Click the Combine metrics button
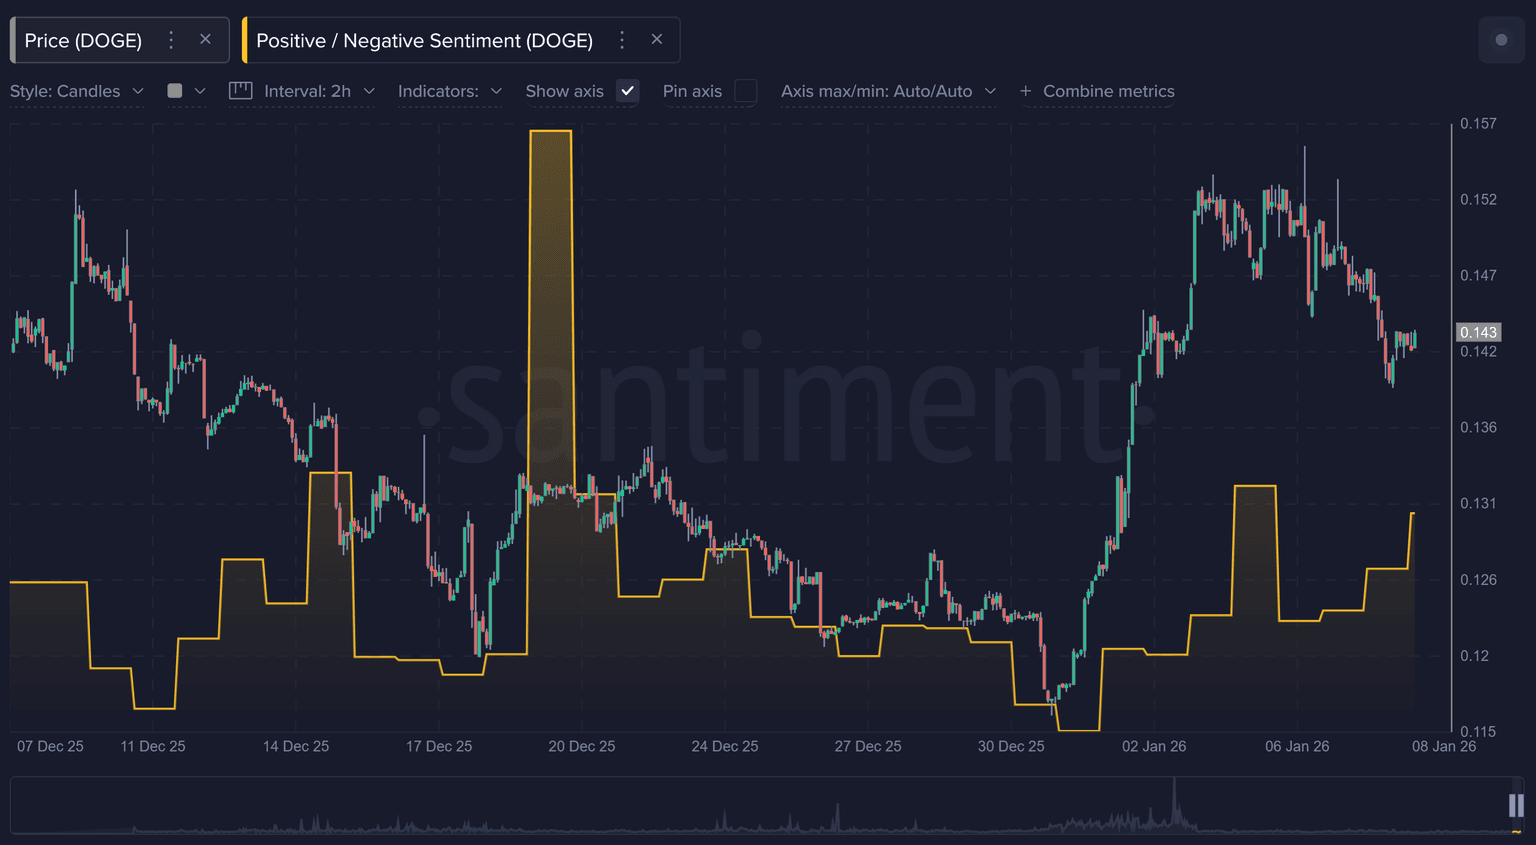 [1108, 91]
